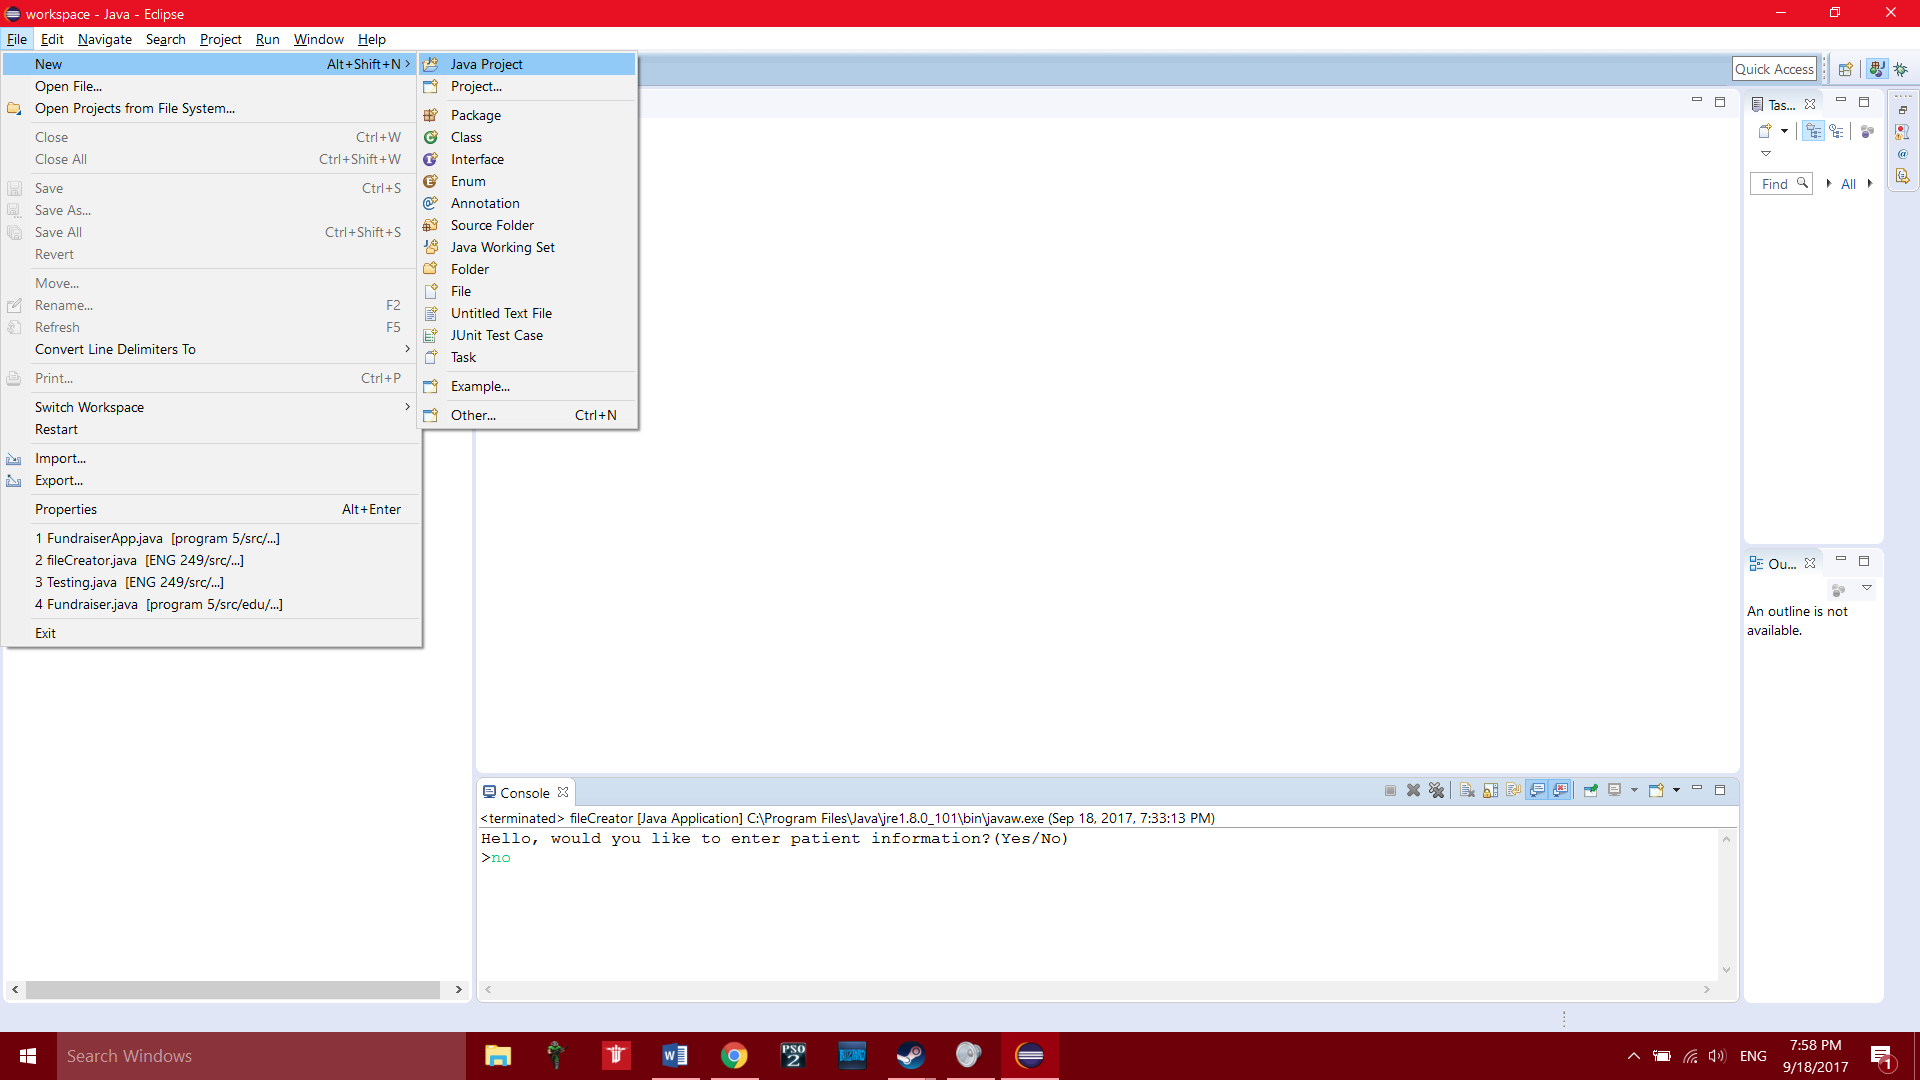Expand the Convert Line Delimiters To submenu
Image resolution: width=1920 pixels, height=1080 pixels.
pos(115,349)
